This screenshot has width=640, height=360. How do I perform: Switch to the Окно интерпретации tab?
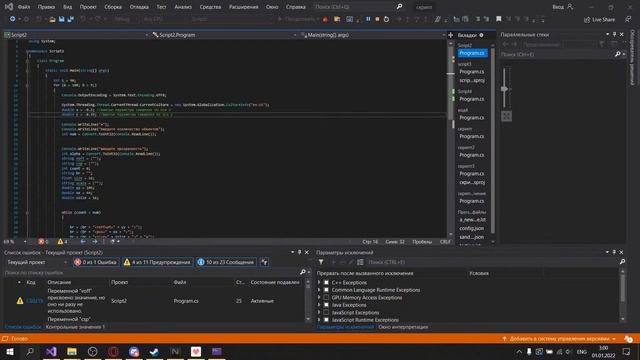click(x=403, y=327)
